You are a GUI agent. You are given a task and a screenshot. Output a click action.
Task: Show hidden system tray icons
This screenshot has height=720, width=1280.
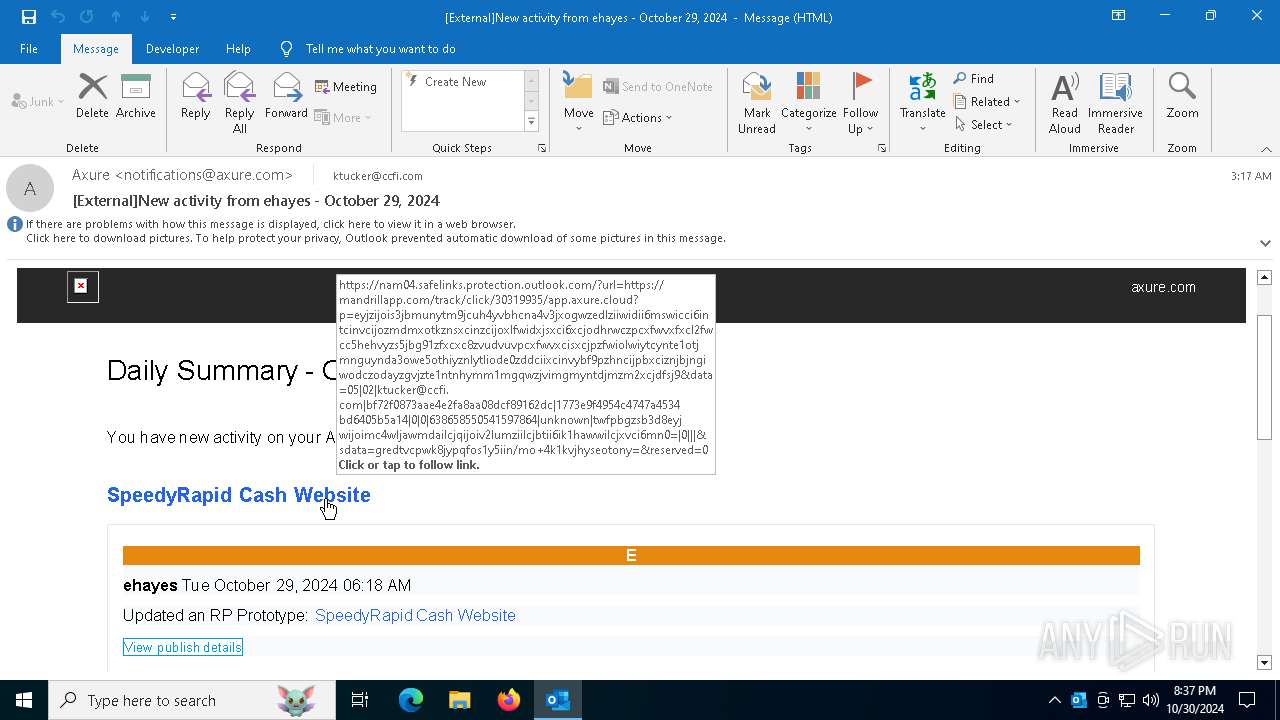tap(1055, 700)
